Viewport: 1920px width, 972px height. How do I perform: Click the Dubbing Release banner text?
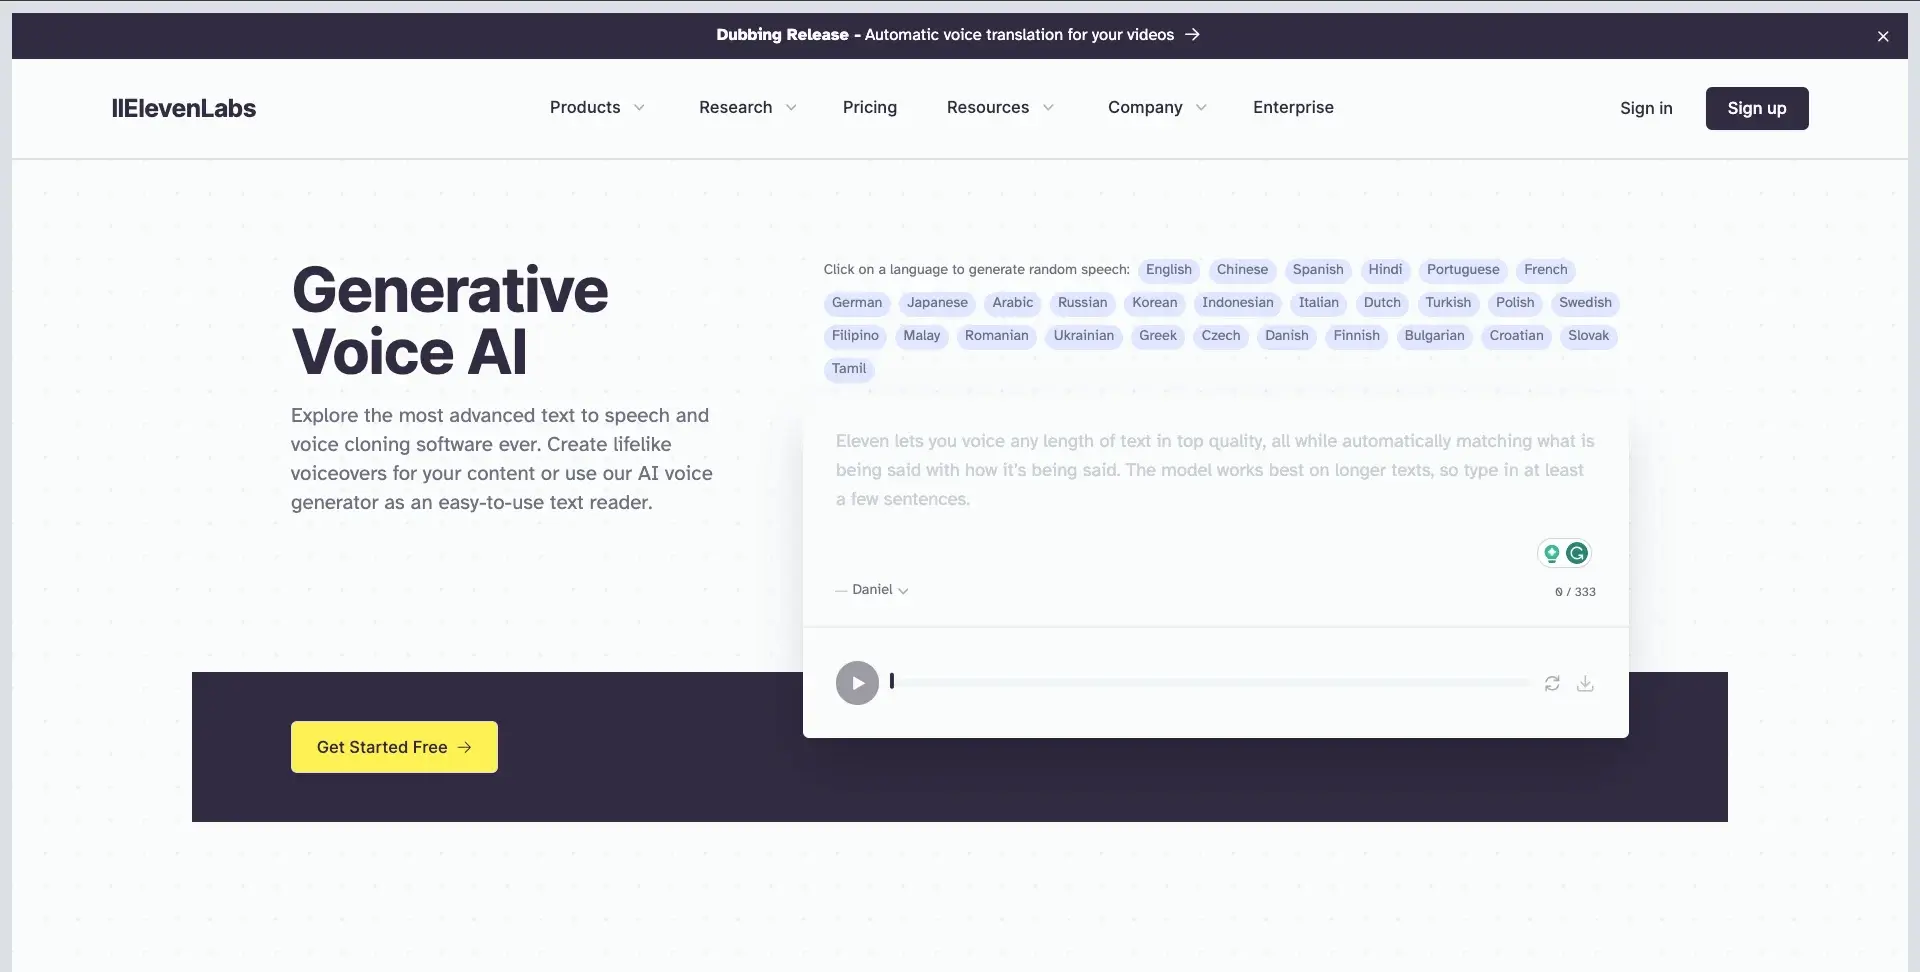pos(945,34)
